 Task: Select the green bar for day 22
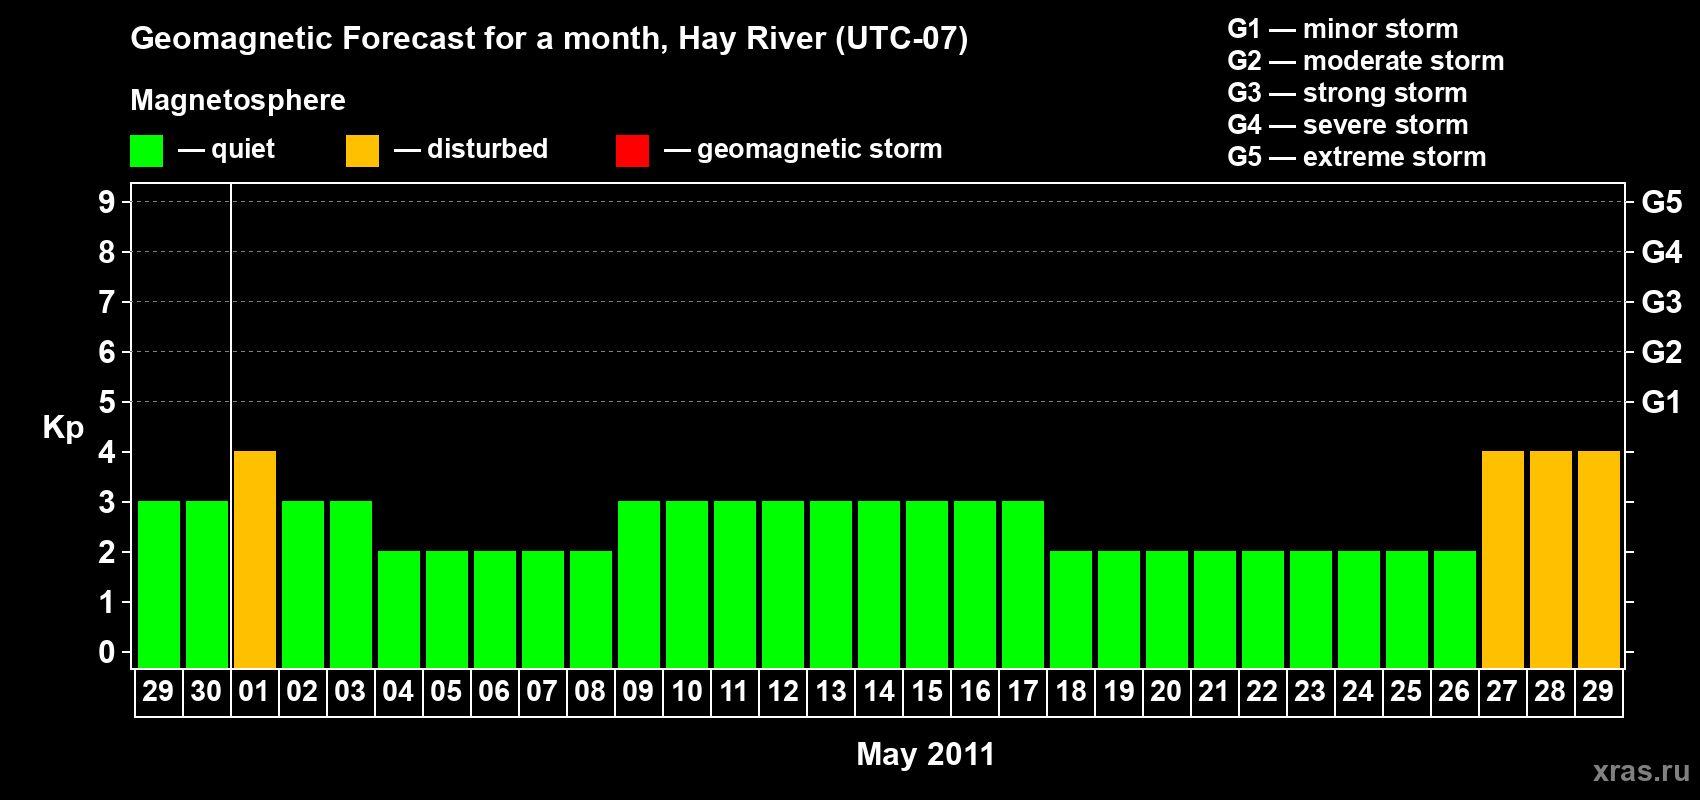coord(1263,609)
